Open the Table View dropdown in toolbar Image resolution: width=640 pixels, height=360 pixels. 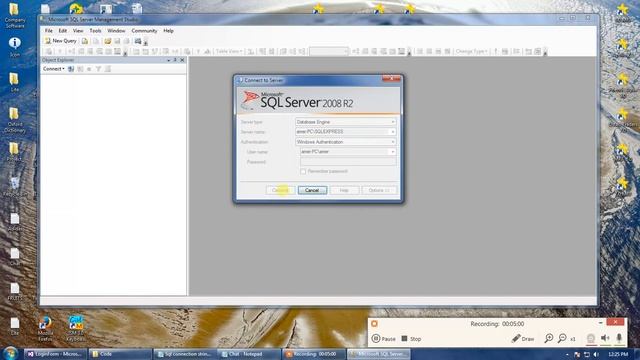(x=229, y=51)
